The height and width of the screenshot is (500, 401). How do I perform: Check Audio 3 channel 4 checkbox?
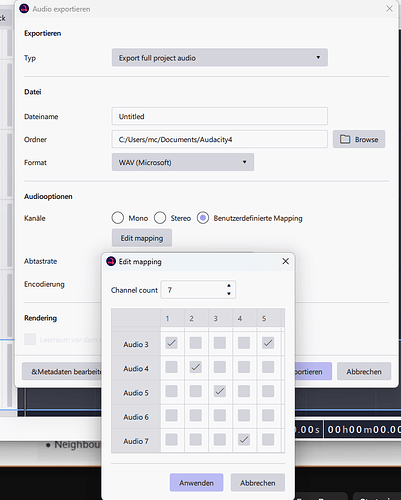pos(244,343)
